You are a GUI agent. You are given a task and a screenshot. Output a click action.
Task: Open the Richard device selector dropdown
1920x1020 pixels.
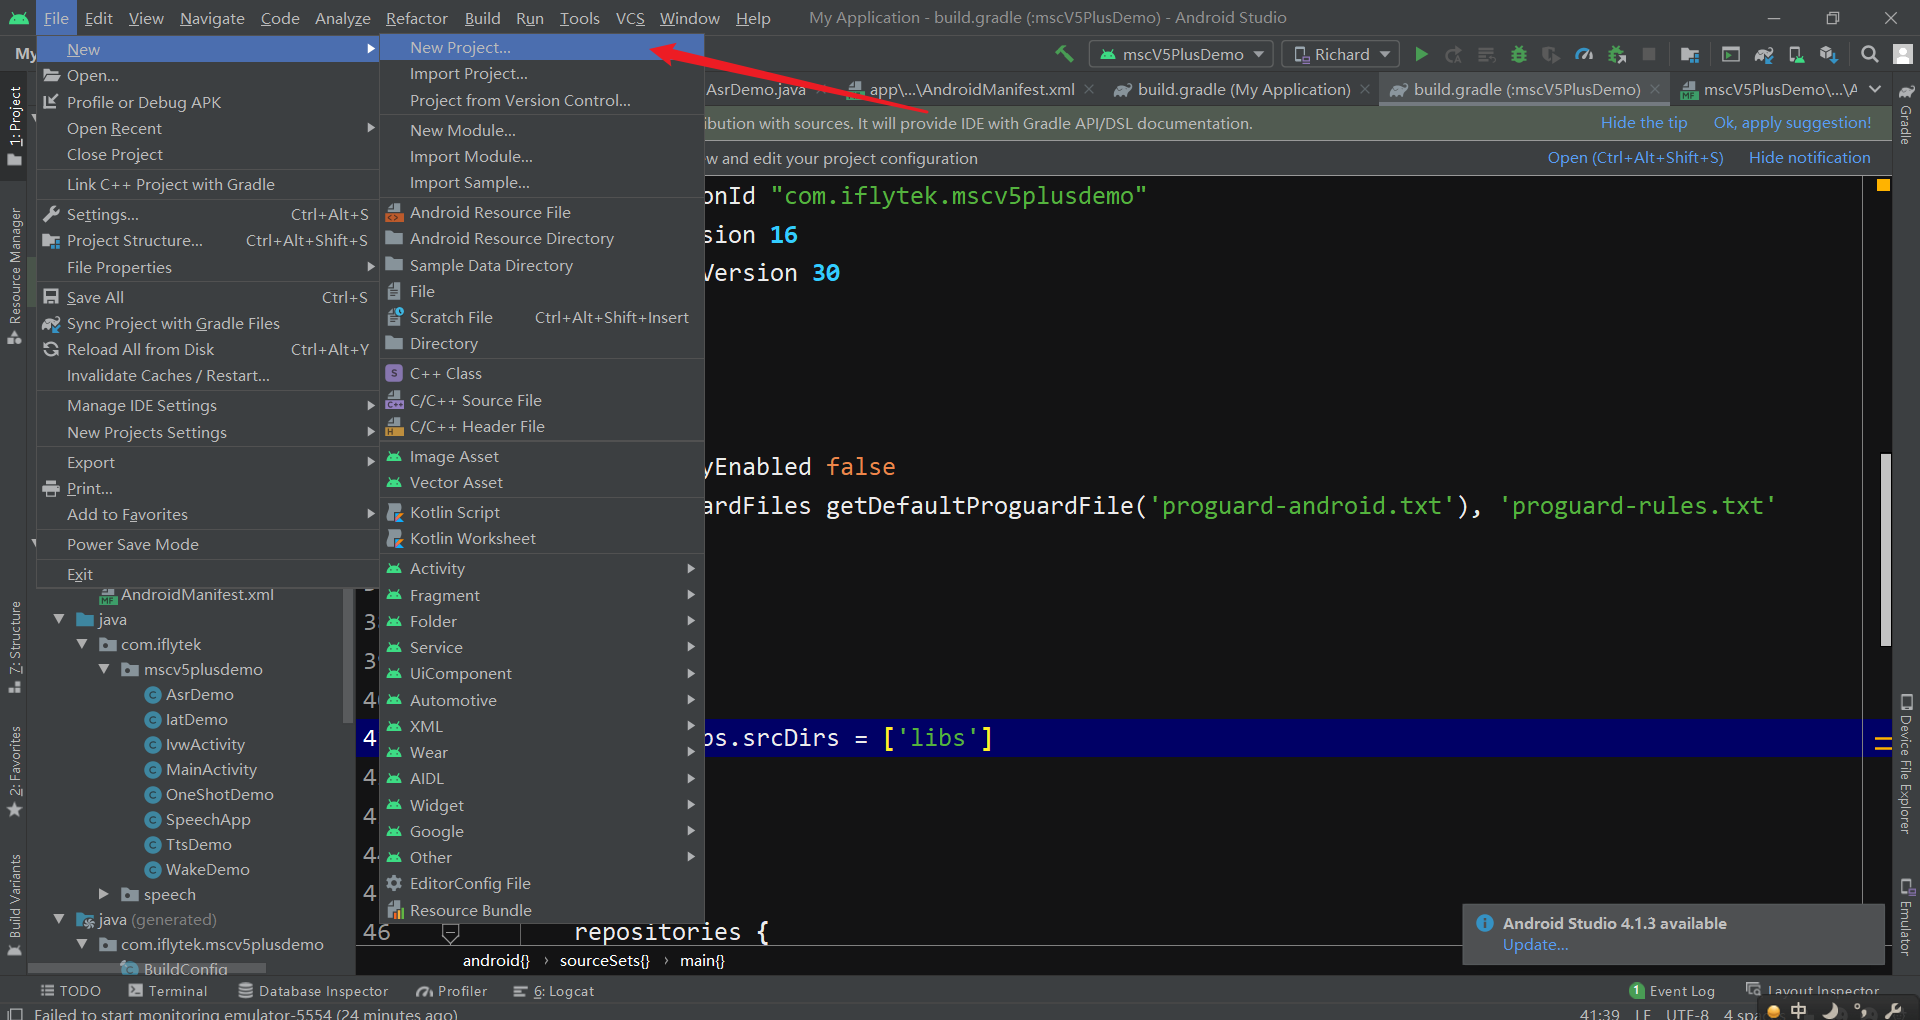pyautogui.click(x=1342, y=54)
